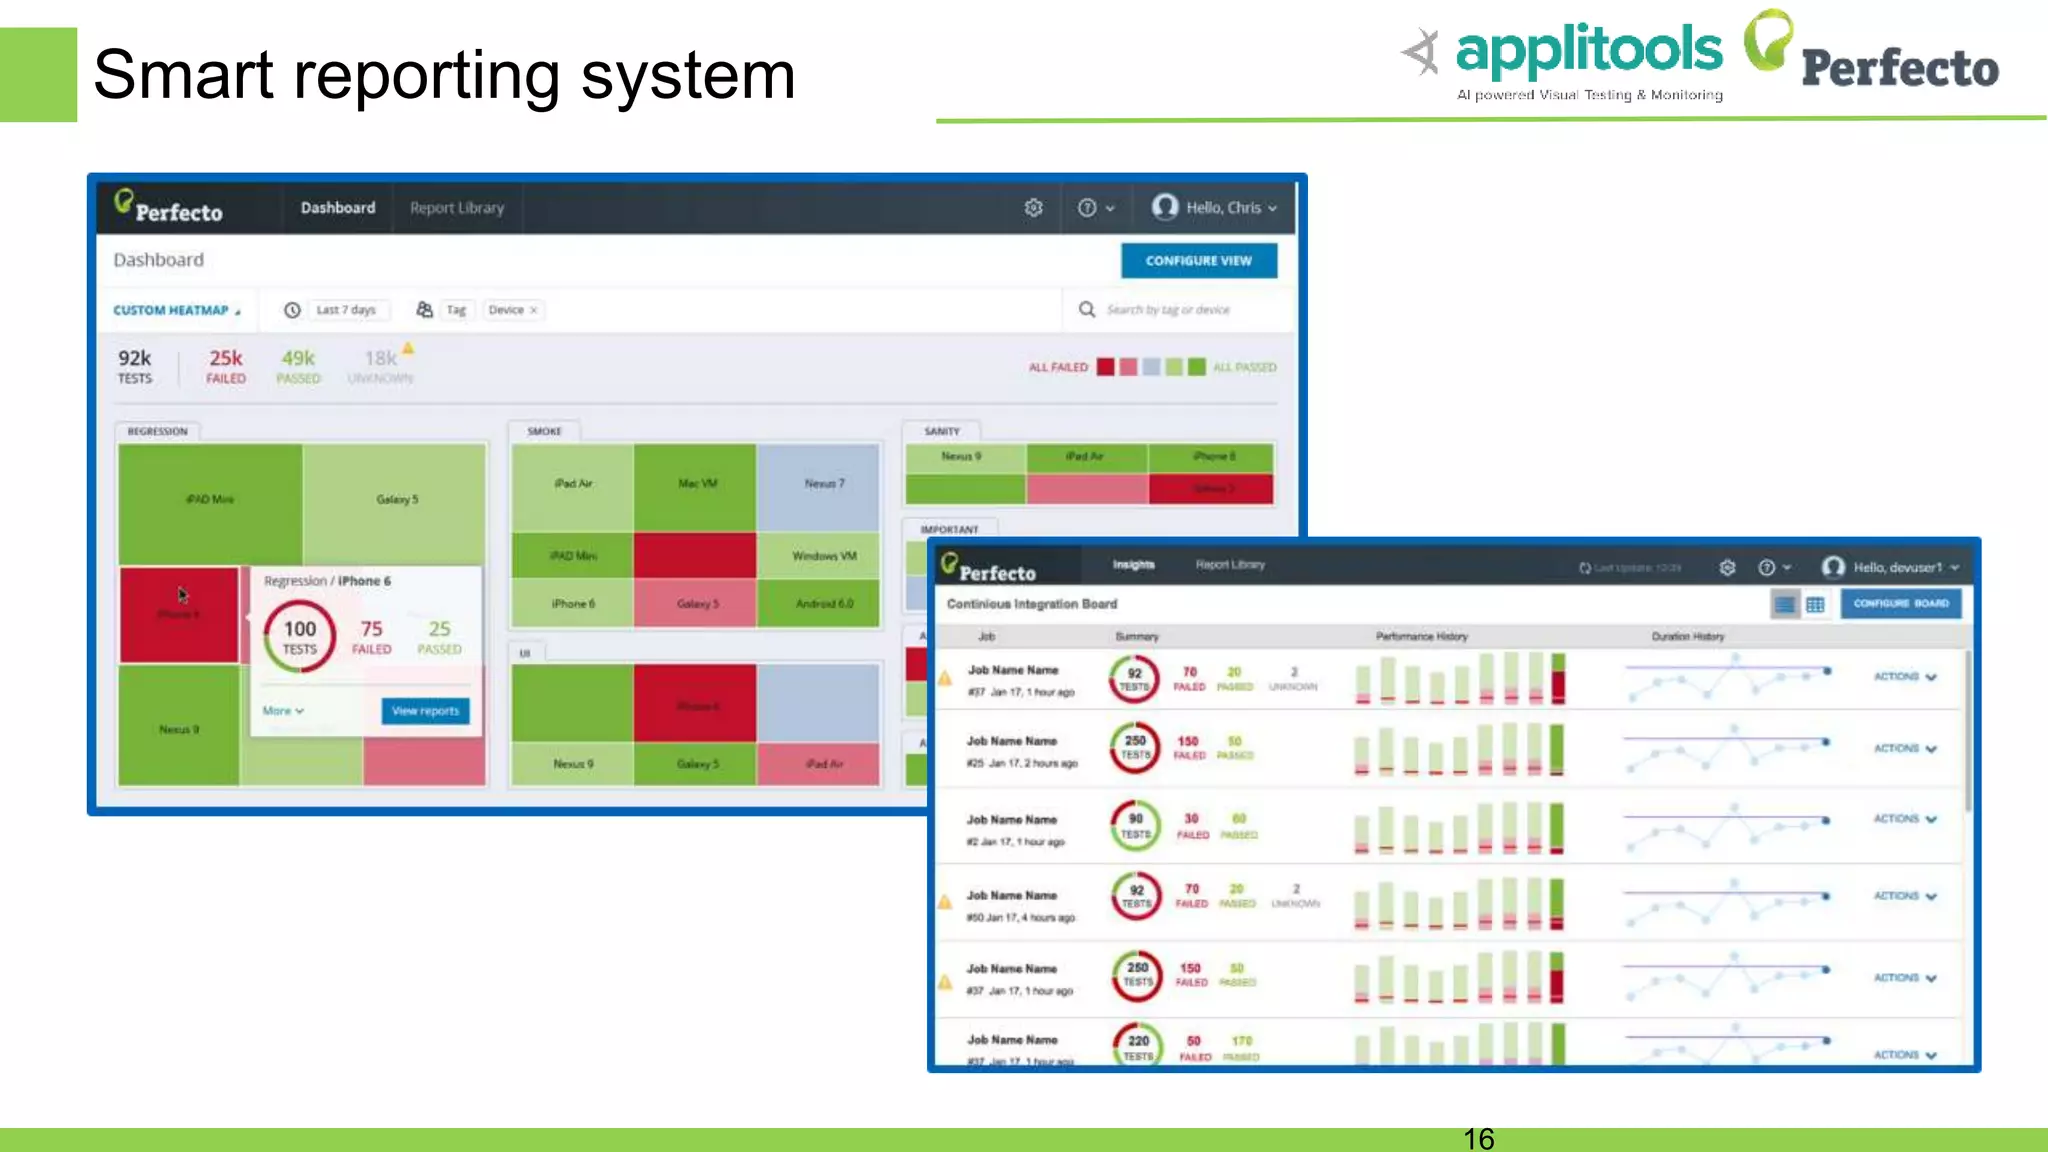Click Galaxy S tile in Regression heatmap
This screenshot has height=1152, width=2048.
pos(396,503)
